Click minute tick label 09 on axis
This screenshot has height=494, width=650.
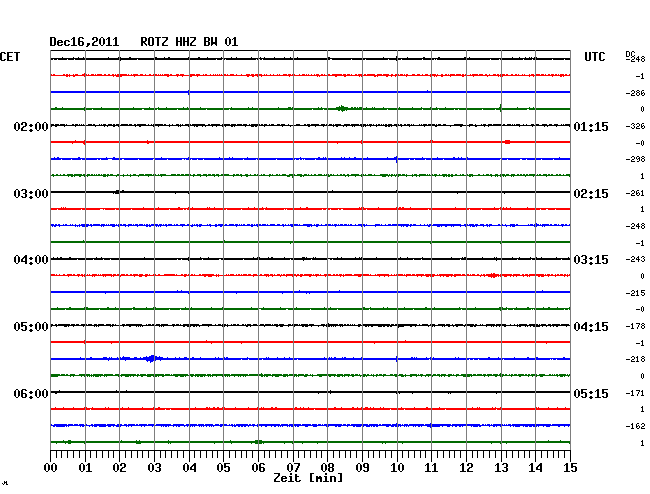pyautogui.click(x=362, y=468)
